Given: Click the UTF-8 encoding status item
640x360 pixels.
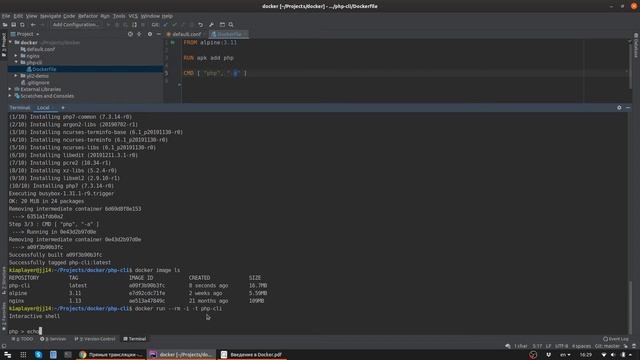Looking at the screenshot, I should click(561, 346).
